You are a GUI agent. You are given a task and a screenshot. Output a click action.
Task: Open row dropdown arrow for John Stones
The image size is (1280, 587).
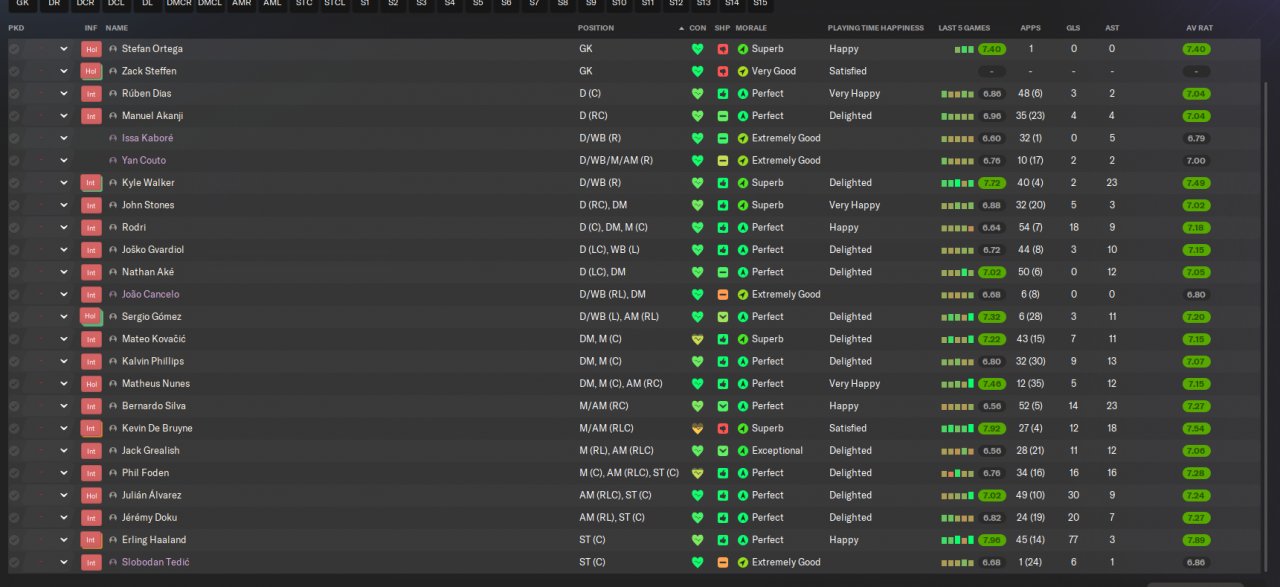pos(64,205)
